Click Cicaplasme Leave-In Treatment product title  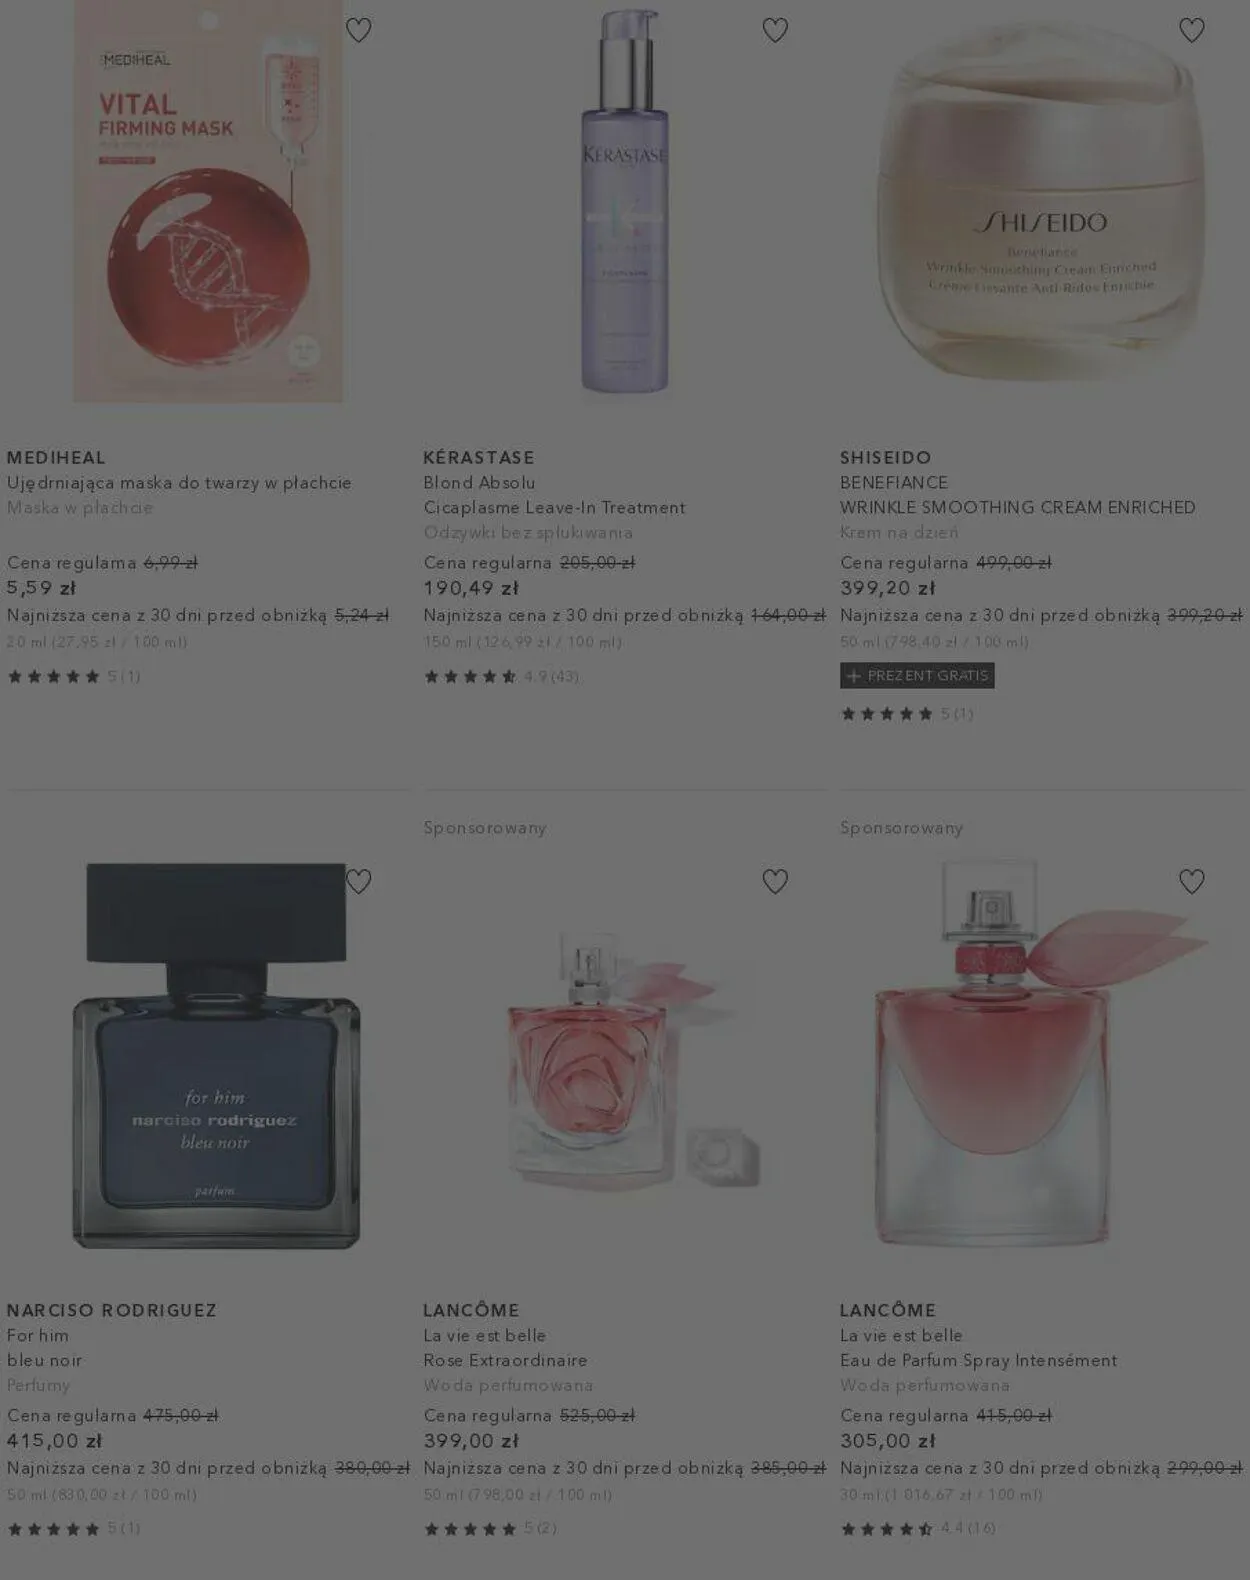pyautogui.click(x=555, y=508)
